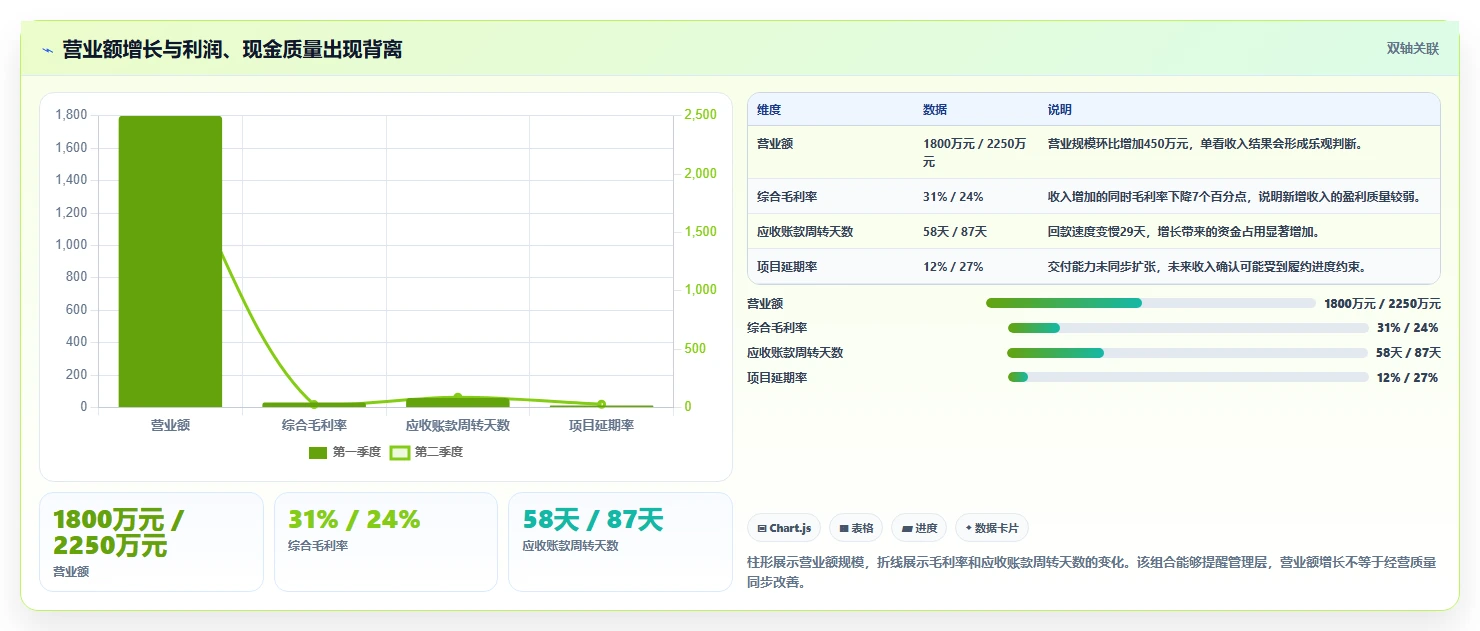Click the description starting 营业规模环比增加450万元
The image size is (1480, 631).
(1205, 144)
